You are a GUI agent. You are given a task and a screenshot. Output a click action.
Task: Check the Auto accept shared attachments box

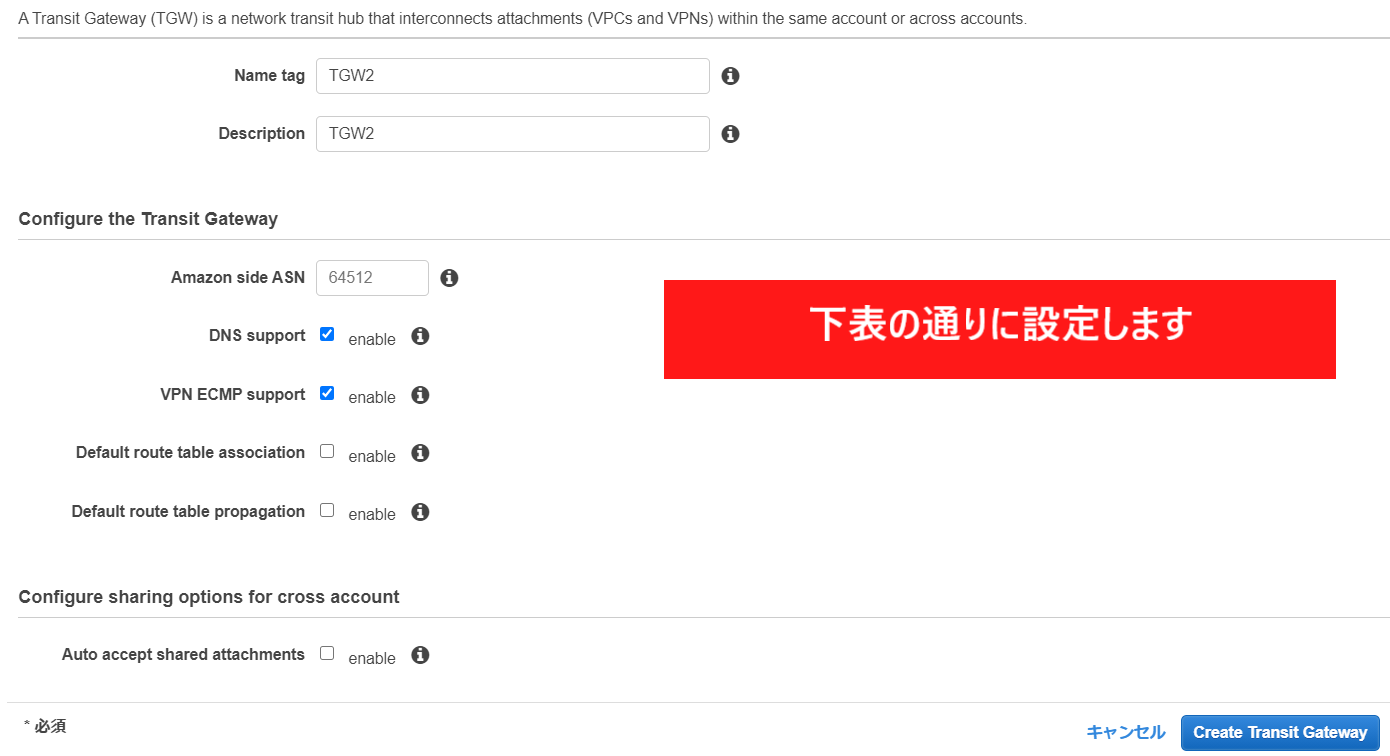327,653
